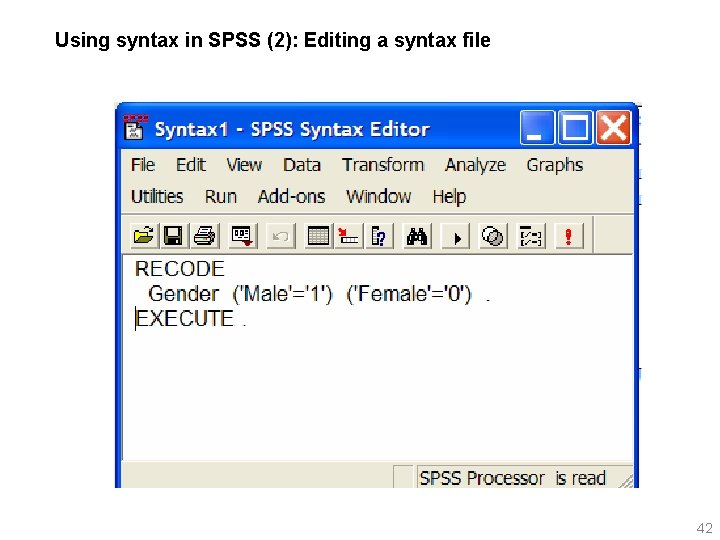
Task: Click the Go to Case icon
Action: click(x=348, y=236)
